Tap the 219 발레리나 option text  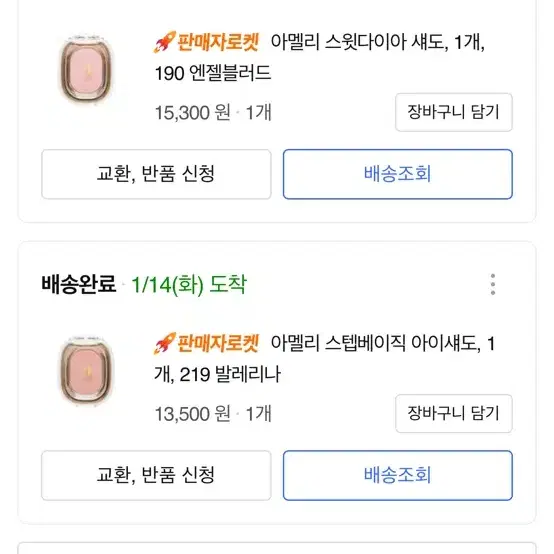(x=230, y=374)
